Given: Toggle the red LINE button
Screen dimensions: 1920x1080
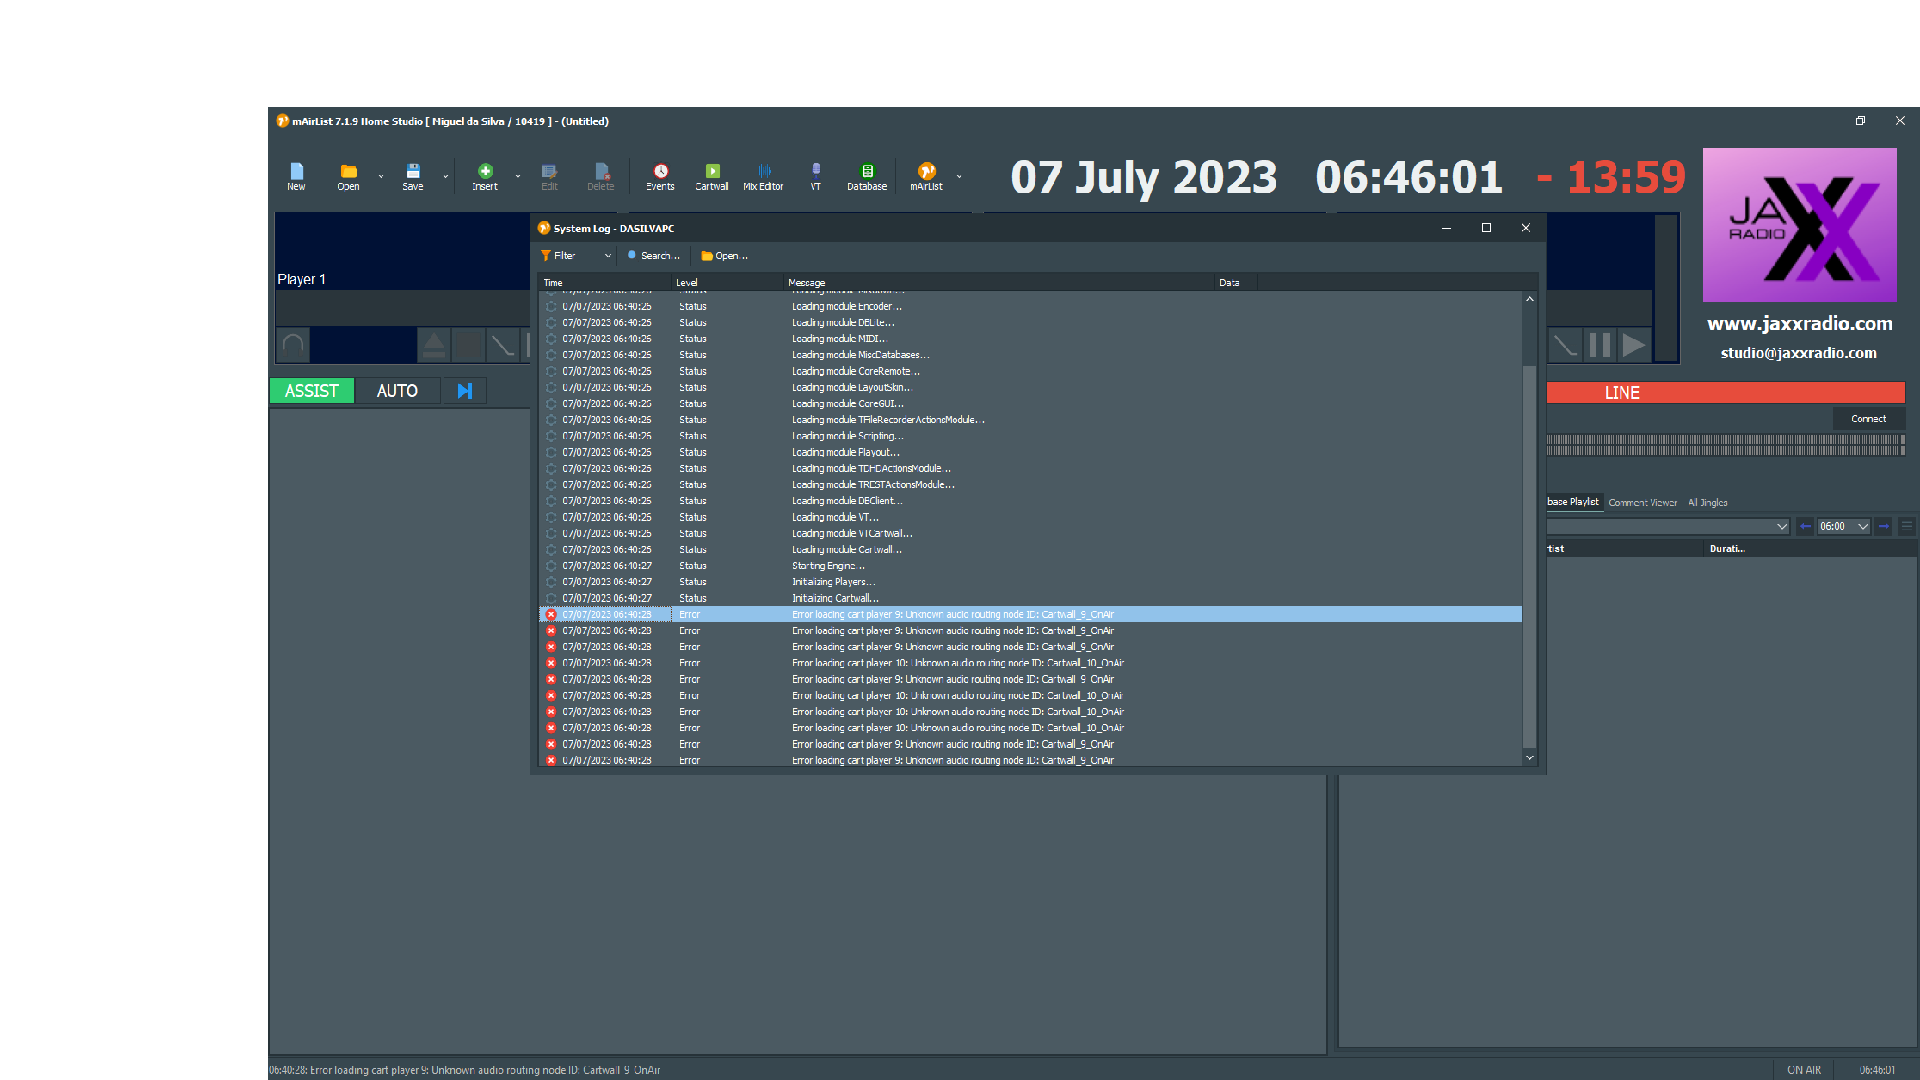Looking at the screenshot, I should (1725, 393).
